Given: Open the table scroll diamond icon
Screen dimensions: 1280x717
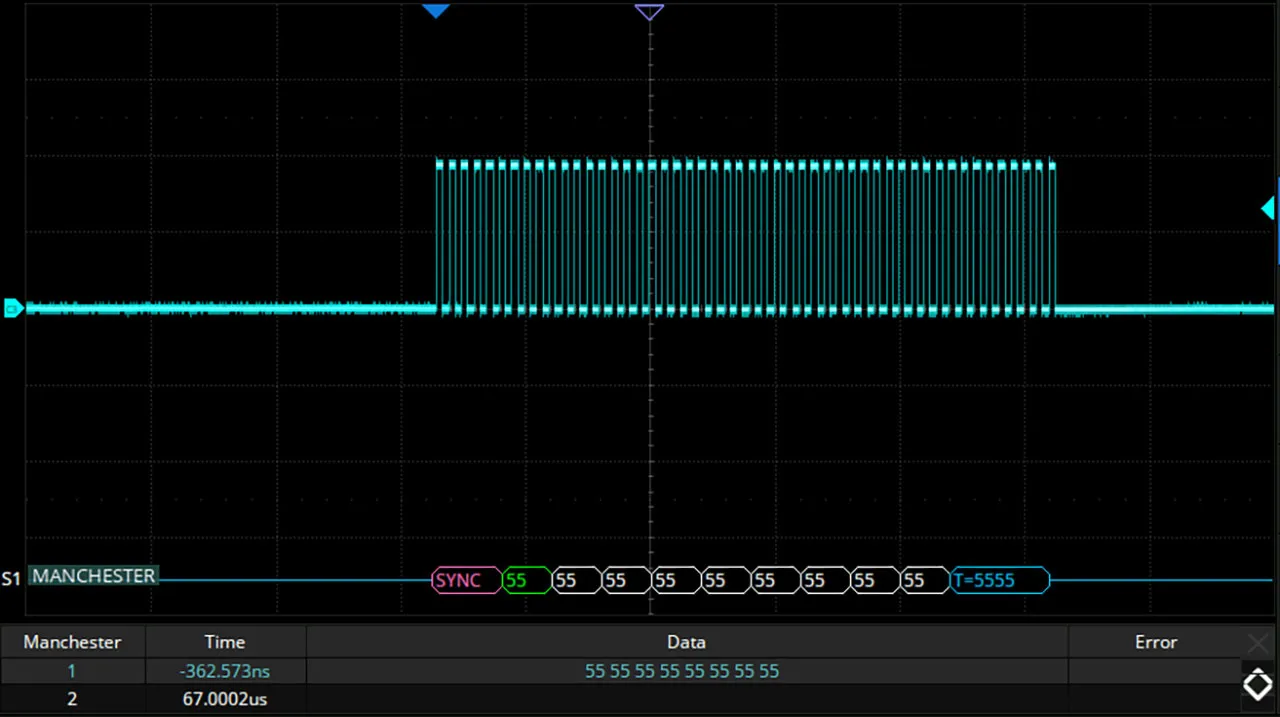Looking at the screenshot, I should pyautogui.click(x=1257, y=685).
